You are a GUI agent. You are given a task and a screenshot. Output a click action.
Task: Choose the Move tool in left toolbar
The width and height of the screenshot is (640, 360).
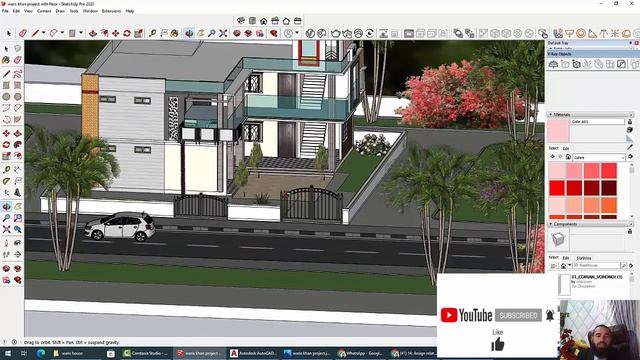(6, 133)
